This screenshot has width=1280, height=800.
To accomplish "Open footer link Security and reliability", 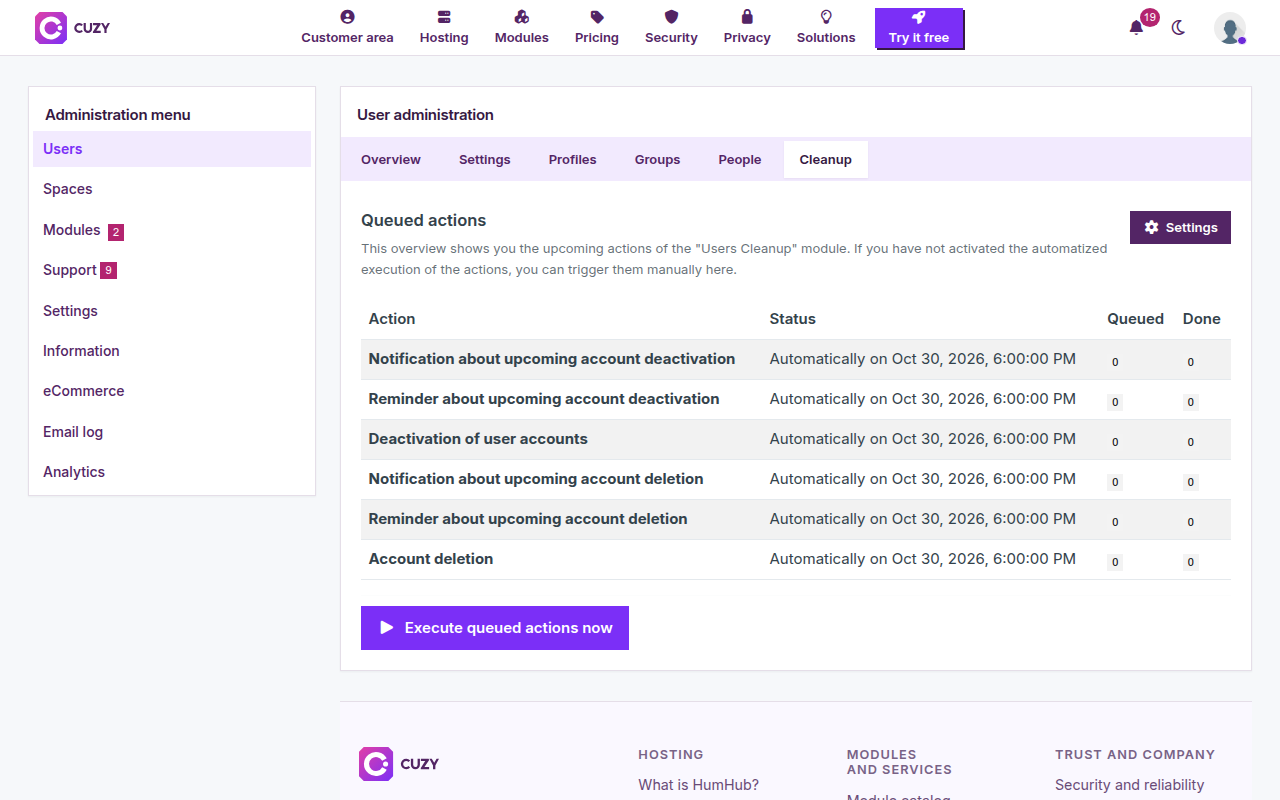I will (x=1130, y=785).
